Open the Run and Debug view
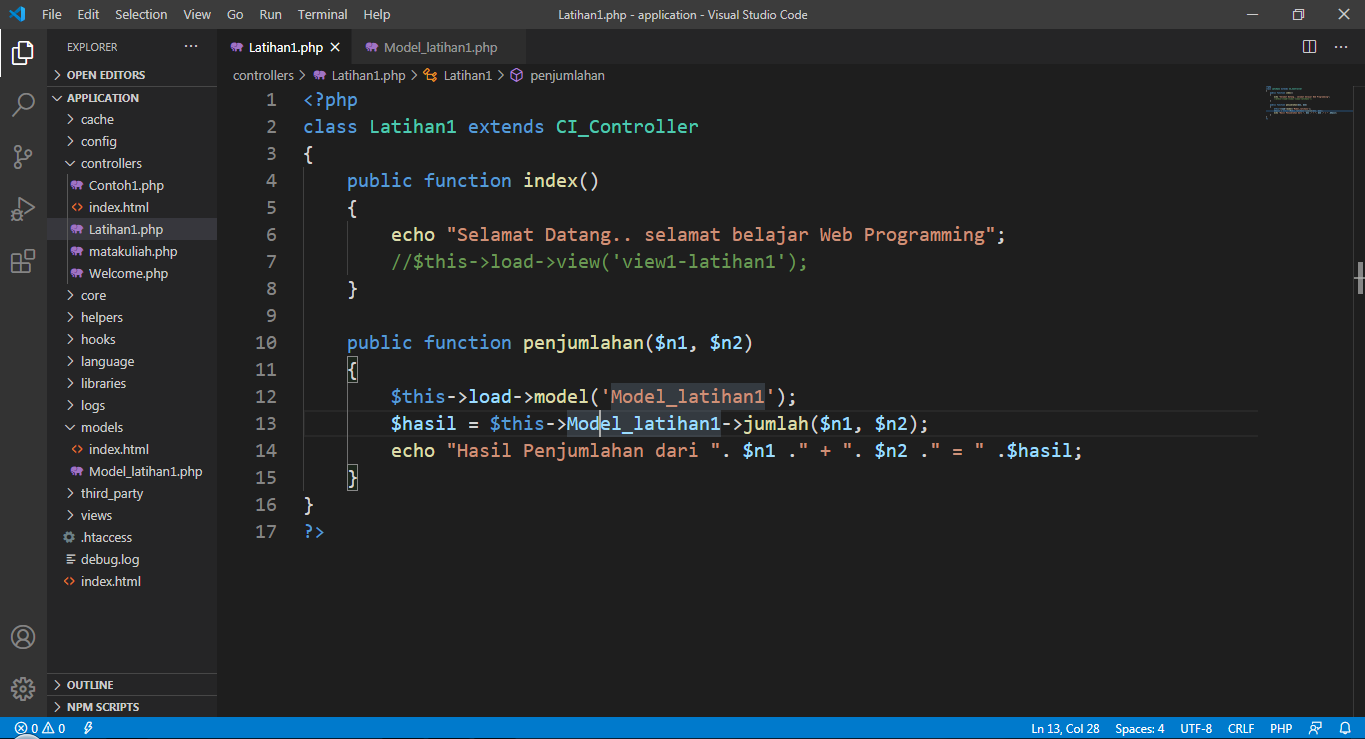This screenshot has height=739, width=1365. pyautogui.click(x=23, y=208)
